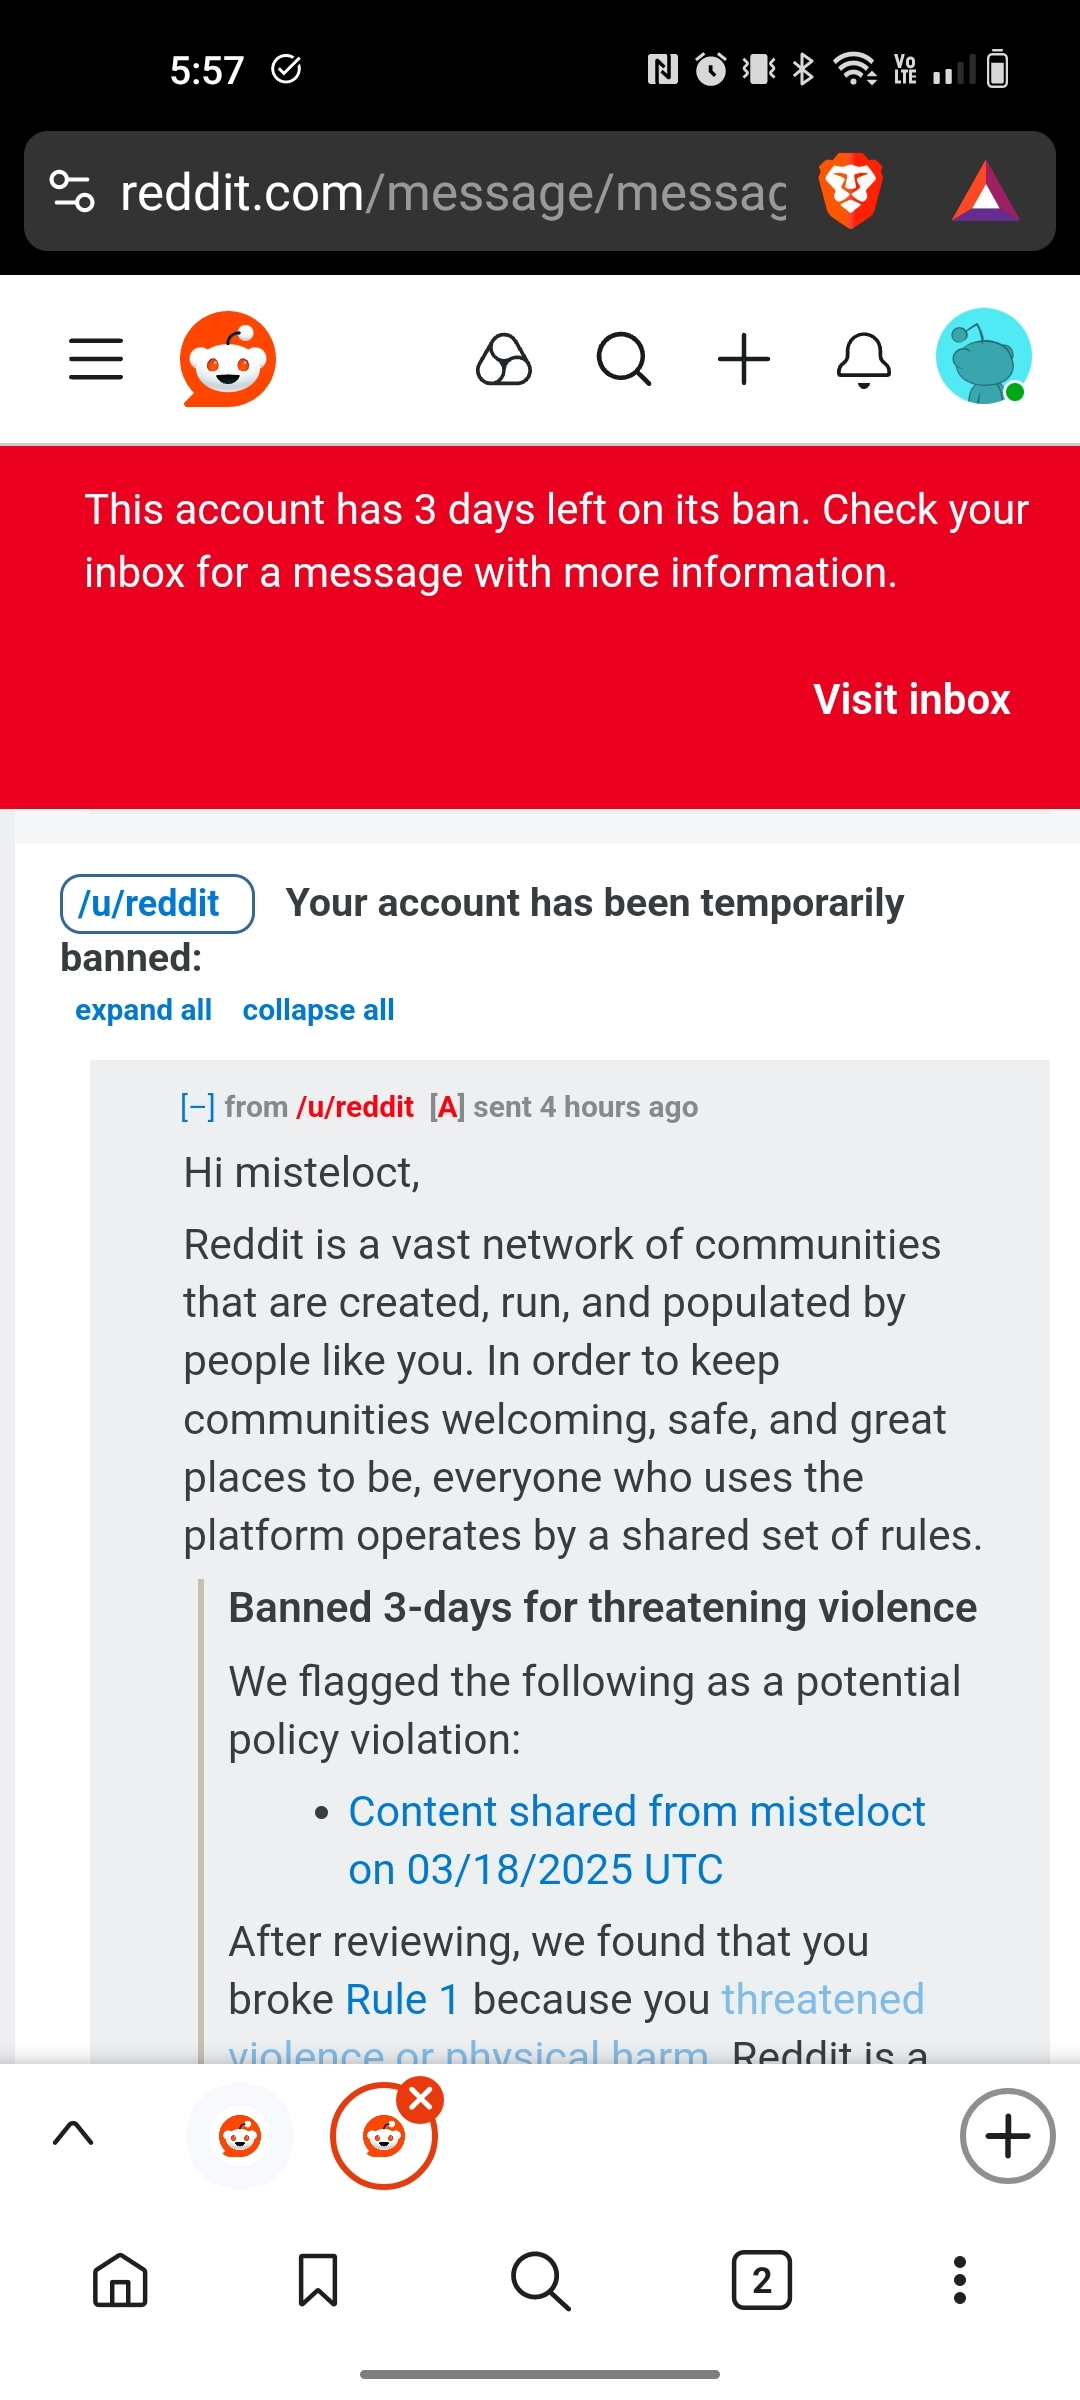Viewport: 1080px width, 2400px height.
Task: Open Reddit Answers icon in header
Action: [504, 359]
